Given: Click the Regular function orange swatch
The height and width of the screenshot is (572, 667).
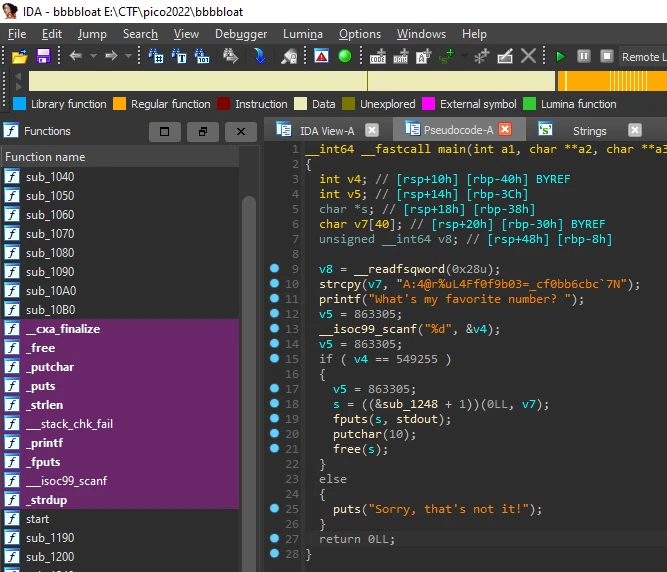Looking at the screenshot, I should pyautogui.click(x=120, y=104).
